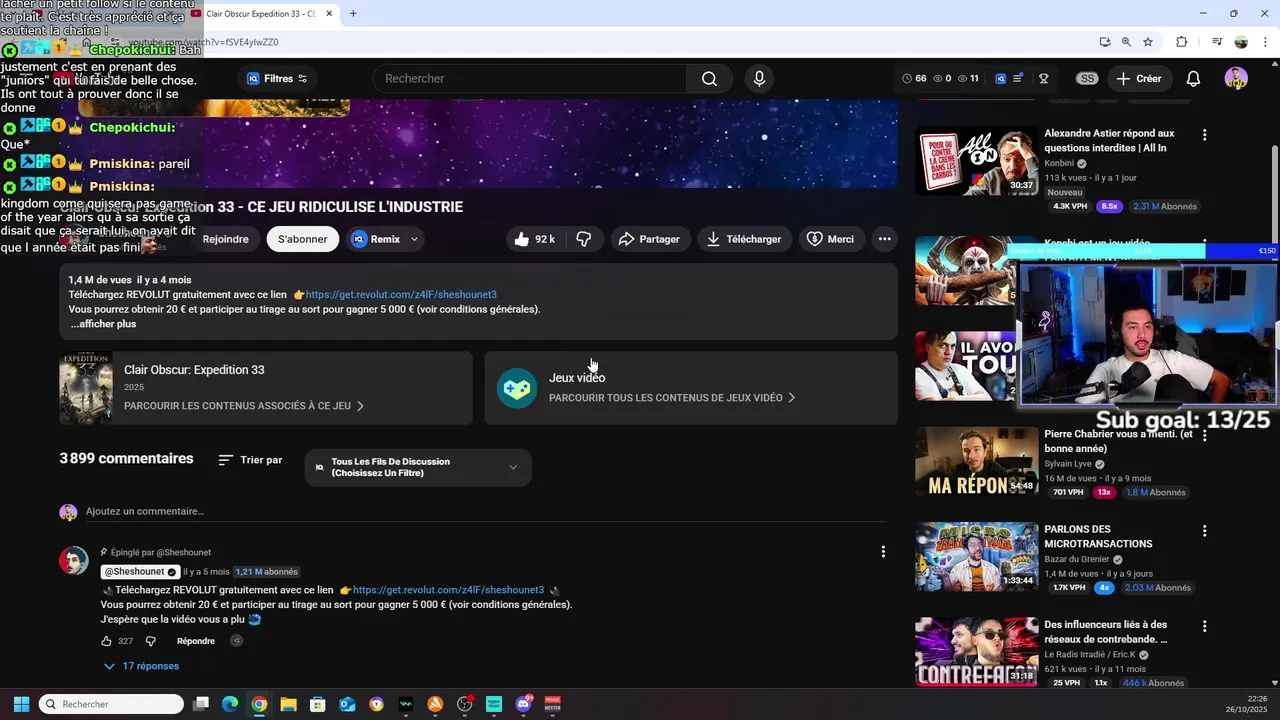Expand the description with ...afficher plus
1280x720 pixels.
pyautogui.click(x=103, y=324)
